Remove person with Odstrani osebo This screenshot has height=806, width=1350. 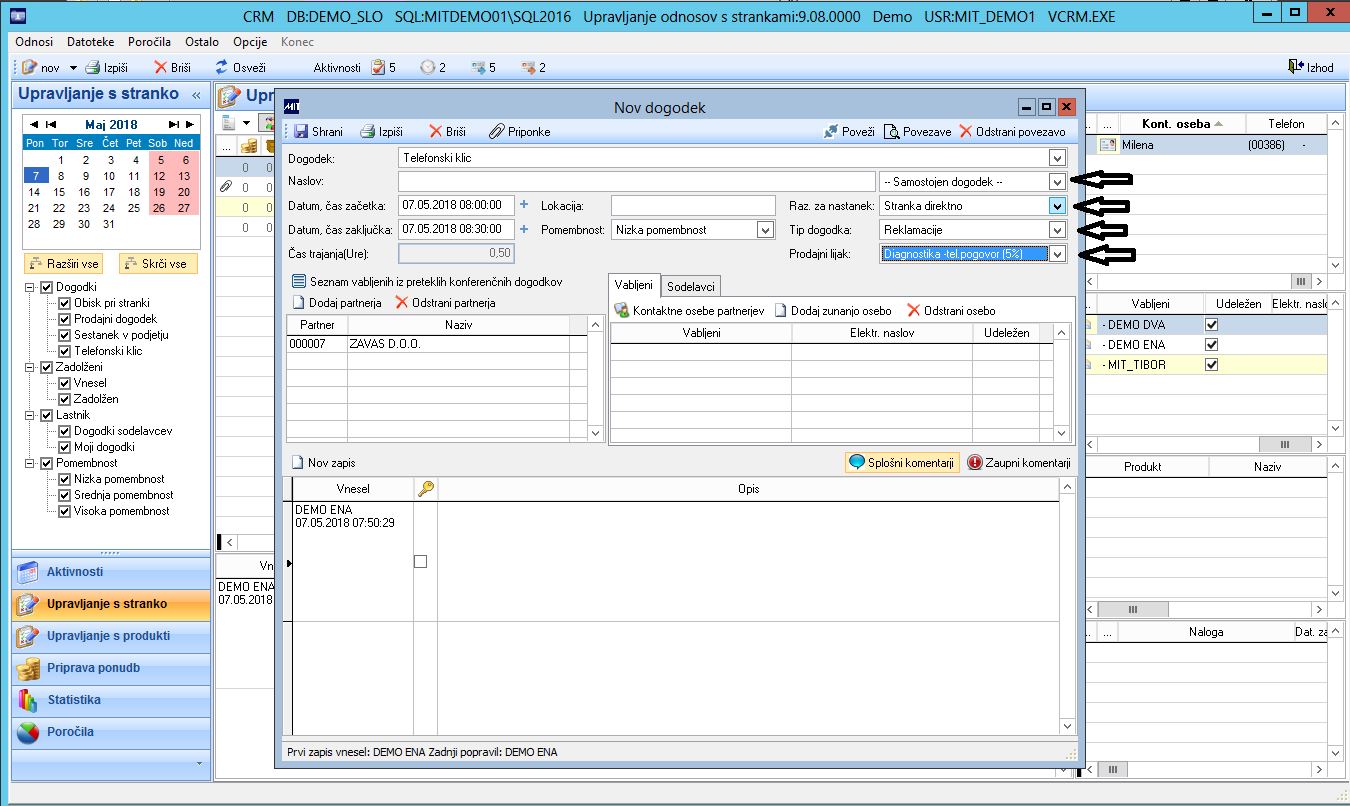click(951, 311)
